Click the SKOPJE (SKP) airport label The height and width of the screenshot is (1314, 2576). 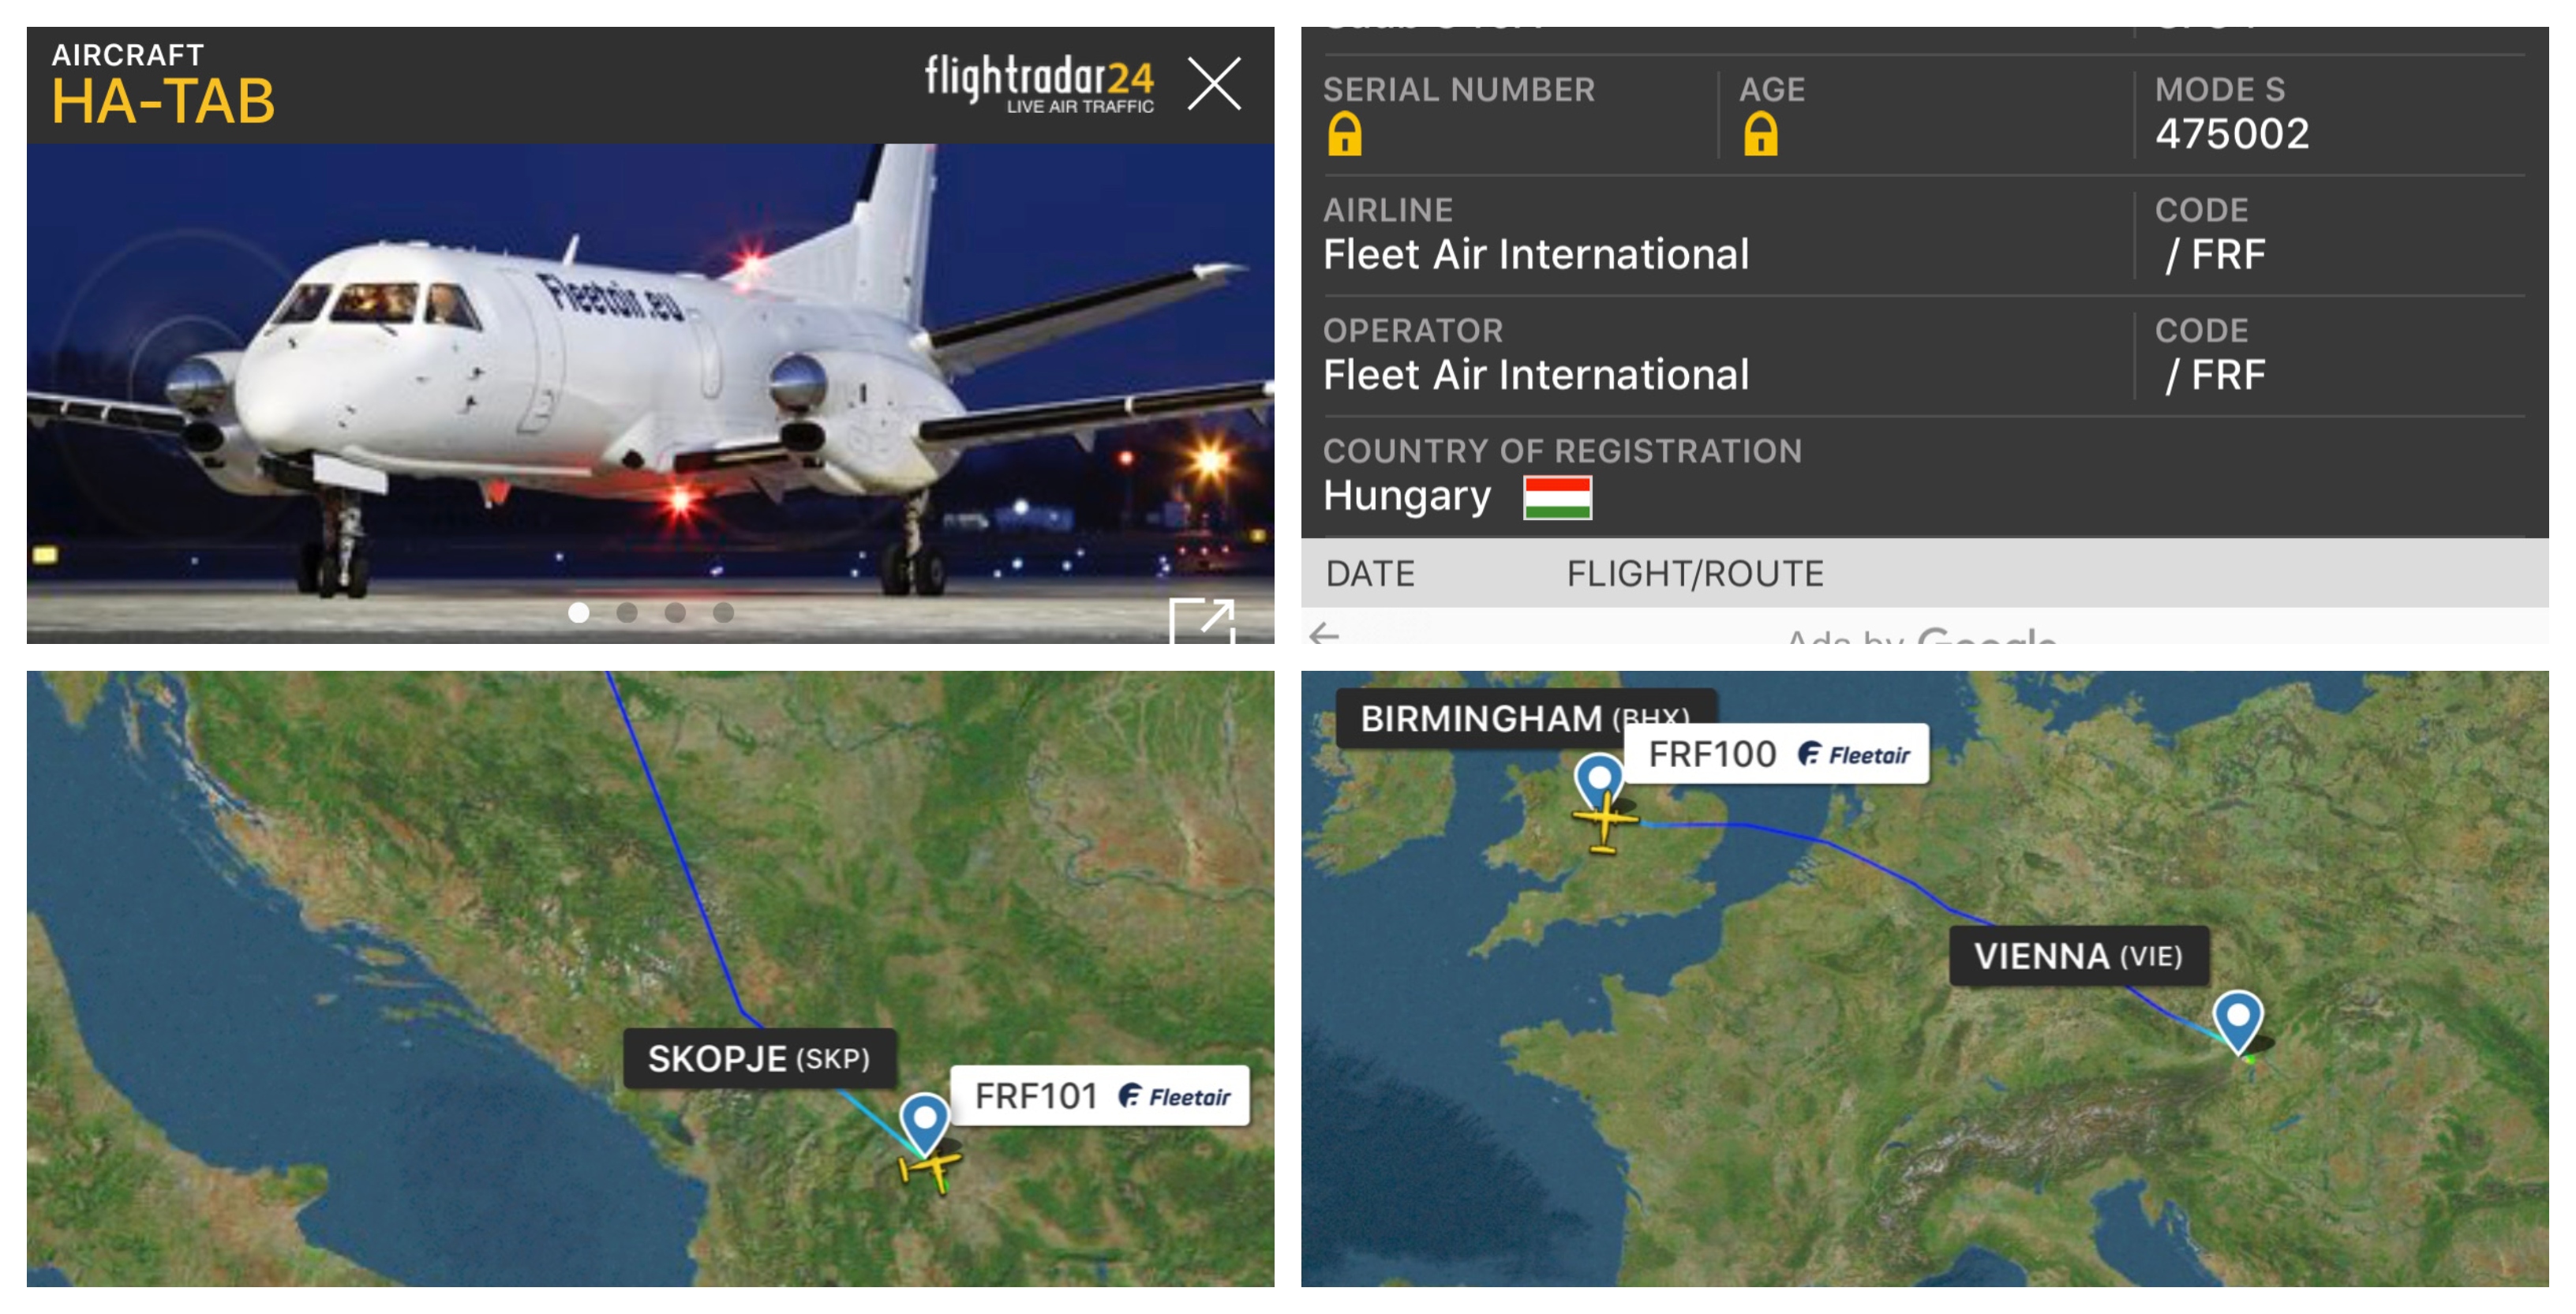[x=759, y=1058]
